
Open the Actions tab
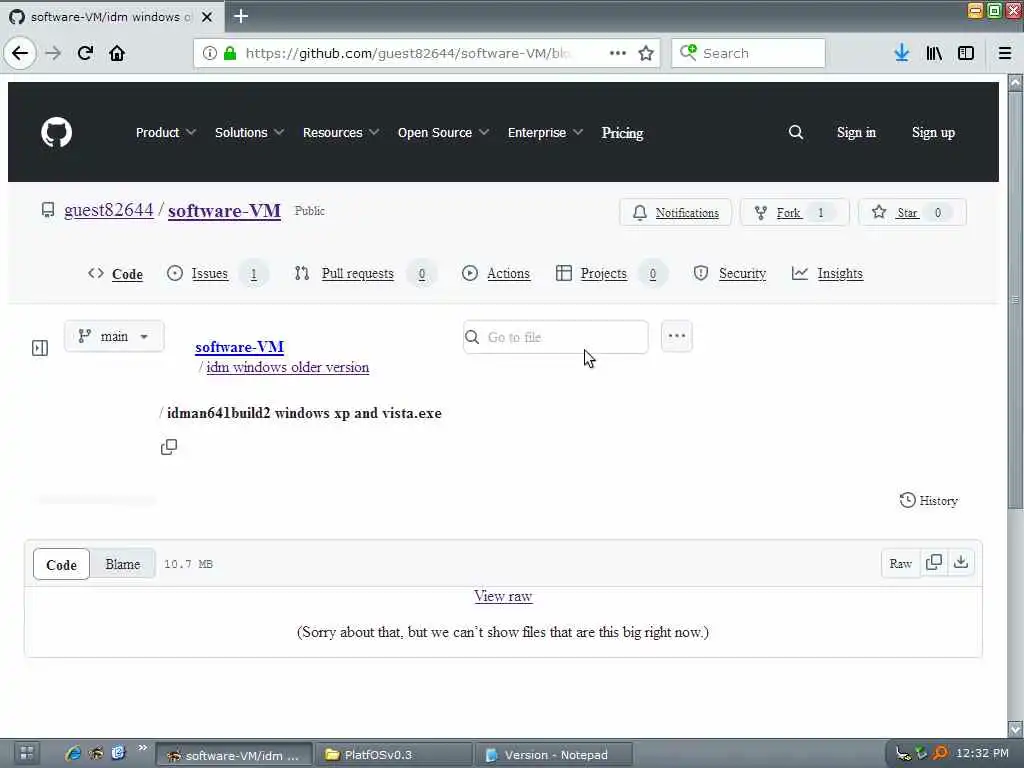click(x=496, y=274)
